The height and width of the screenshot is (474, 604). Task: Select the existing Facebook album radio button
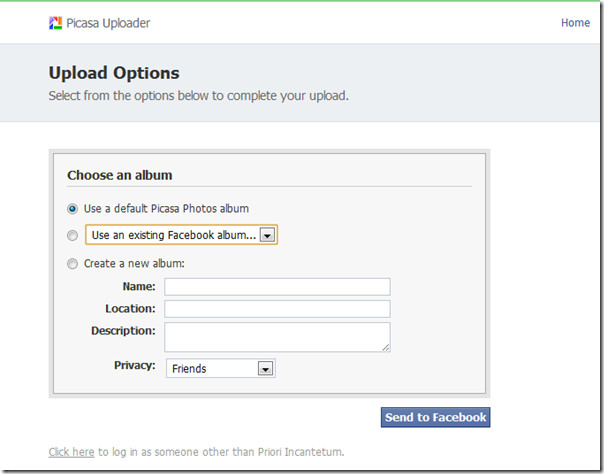tap(72, 235)
